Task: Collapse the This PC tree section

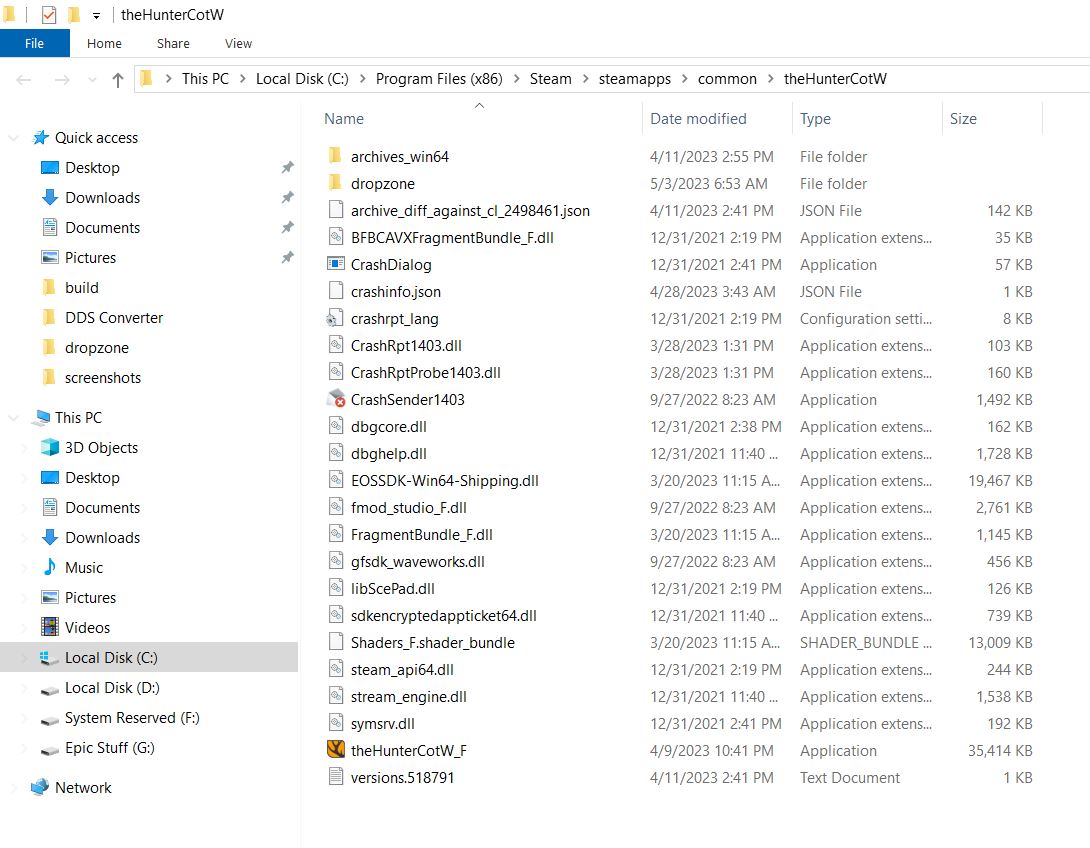Action: pyautogui.click(x=13, y=417)
